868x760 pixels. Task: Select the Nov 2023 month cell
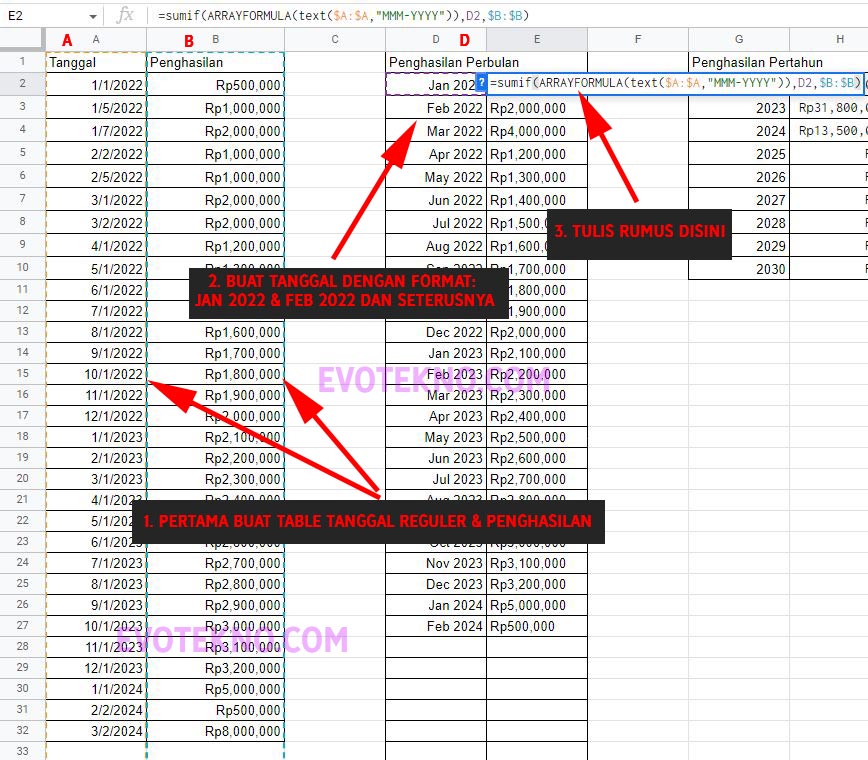tap(436, 563)
